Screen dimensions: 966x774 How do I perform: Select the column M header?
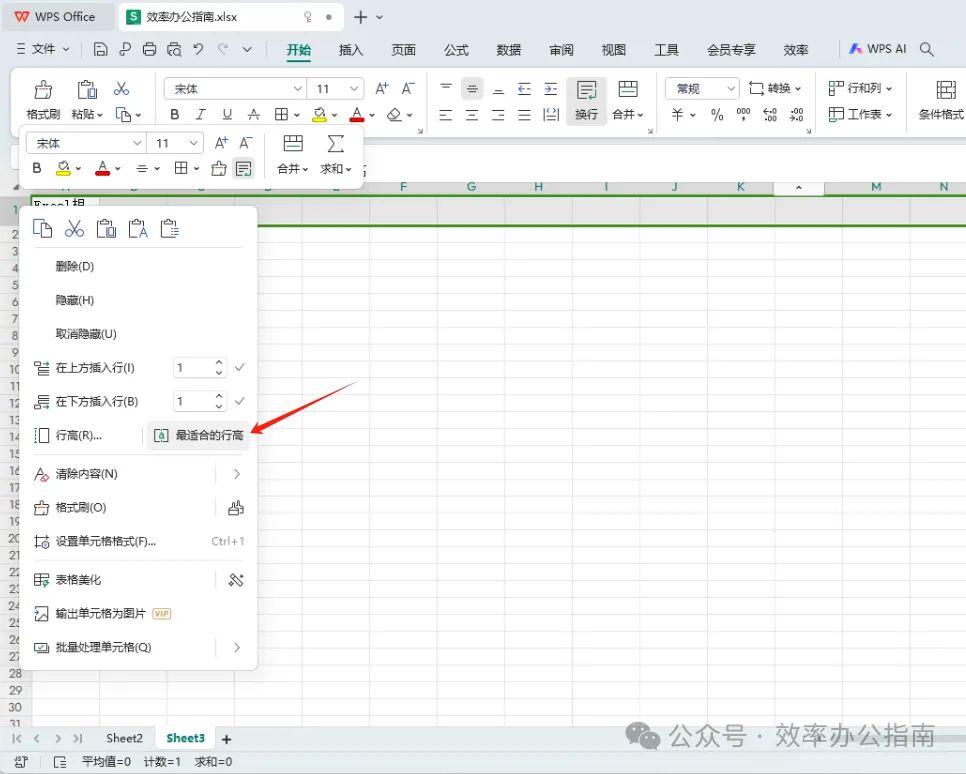pos(876,187)
